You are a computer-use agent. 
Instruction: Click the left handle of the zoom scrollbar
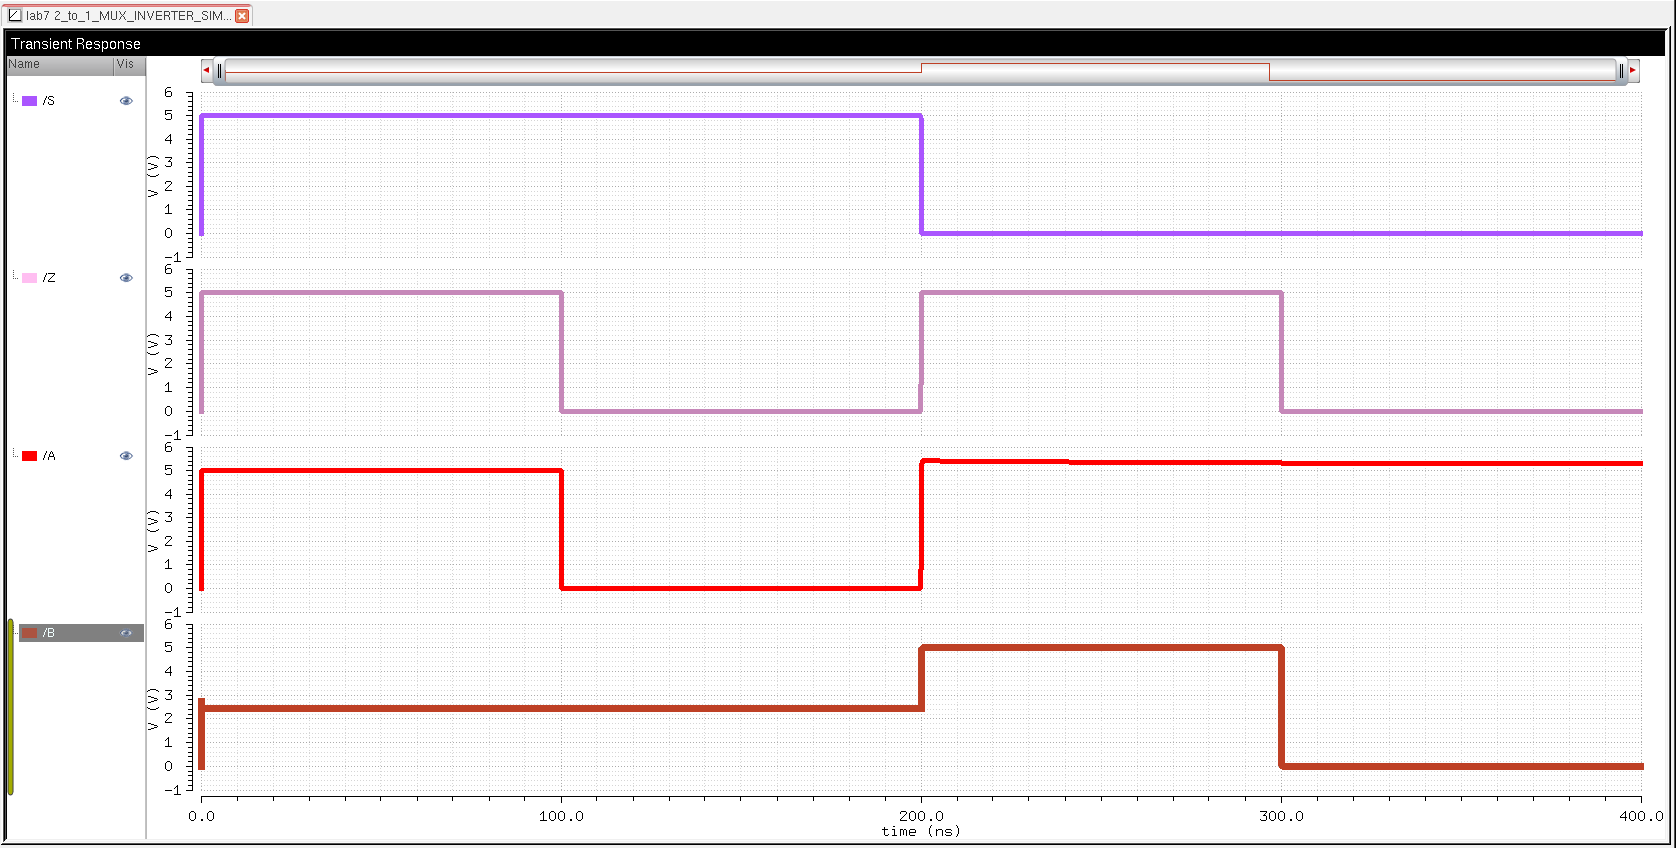(x=220, y=71)
